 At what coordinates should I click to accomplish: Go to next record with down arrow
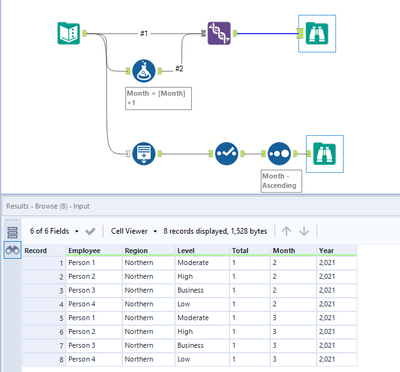click(304, 231)
